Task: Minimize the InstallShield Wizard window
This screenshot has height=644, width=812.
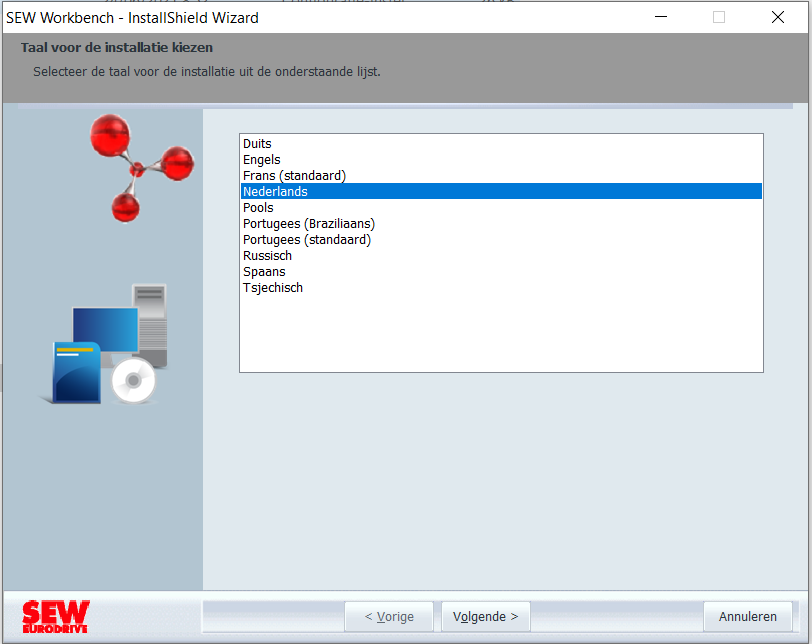Action: click(661, 17)
